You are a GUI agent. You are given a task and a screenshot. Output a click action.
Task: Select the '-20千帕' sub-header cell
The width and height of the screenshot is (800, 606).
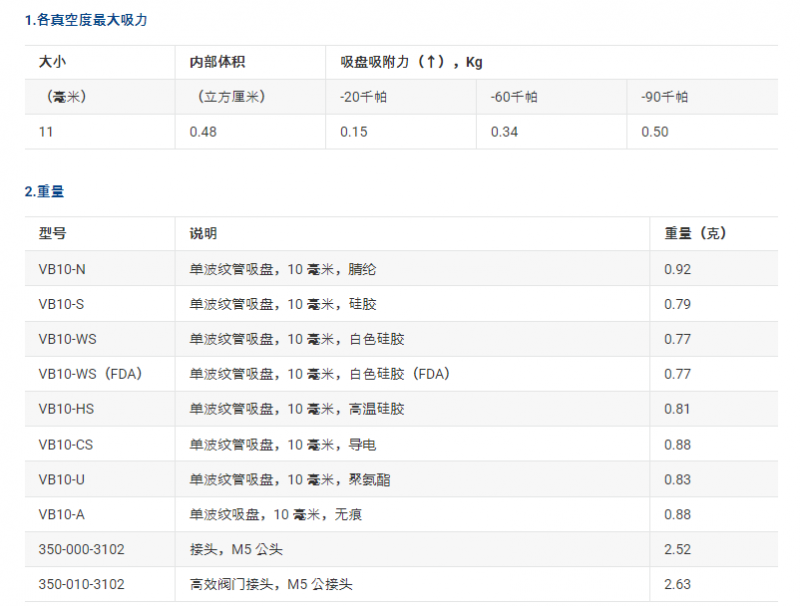click(x=363, y=97)
